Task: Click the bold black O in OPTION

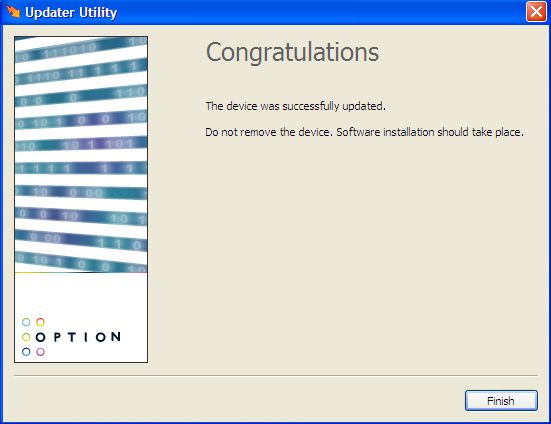Action: click(x=41, y=337)
